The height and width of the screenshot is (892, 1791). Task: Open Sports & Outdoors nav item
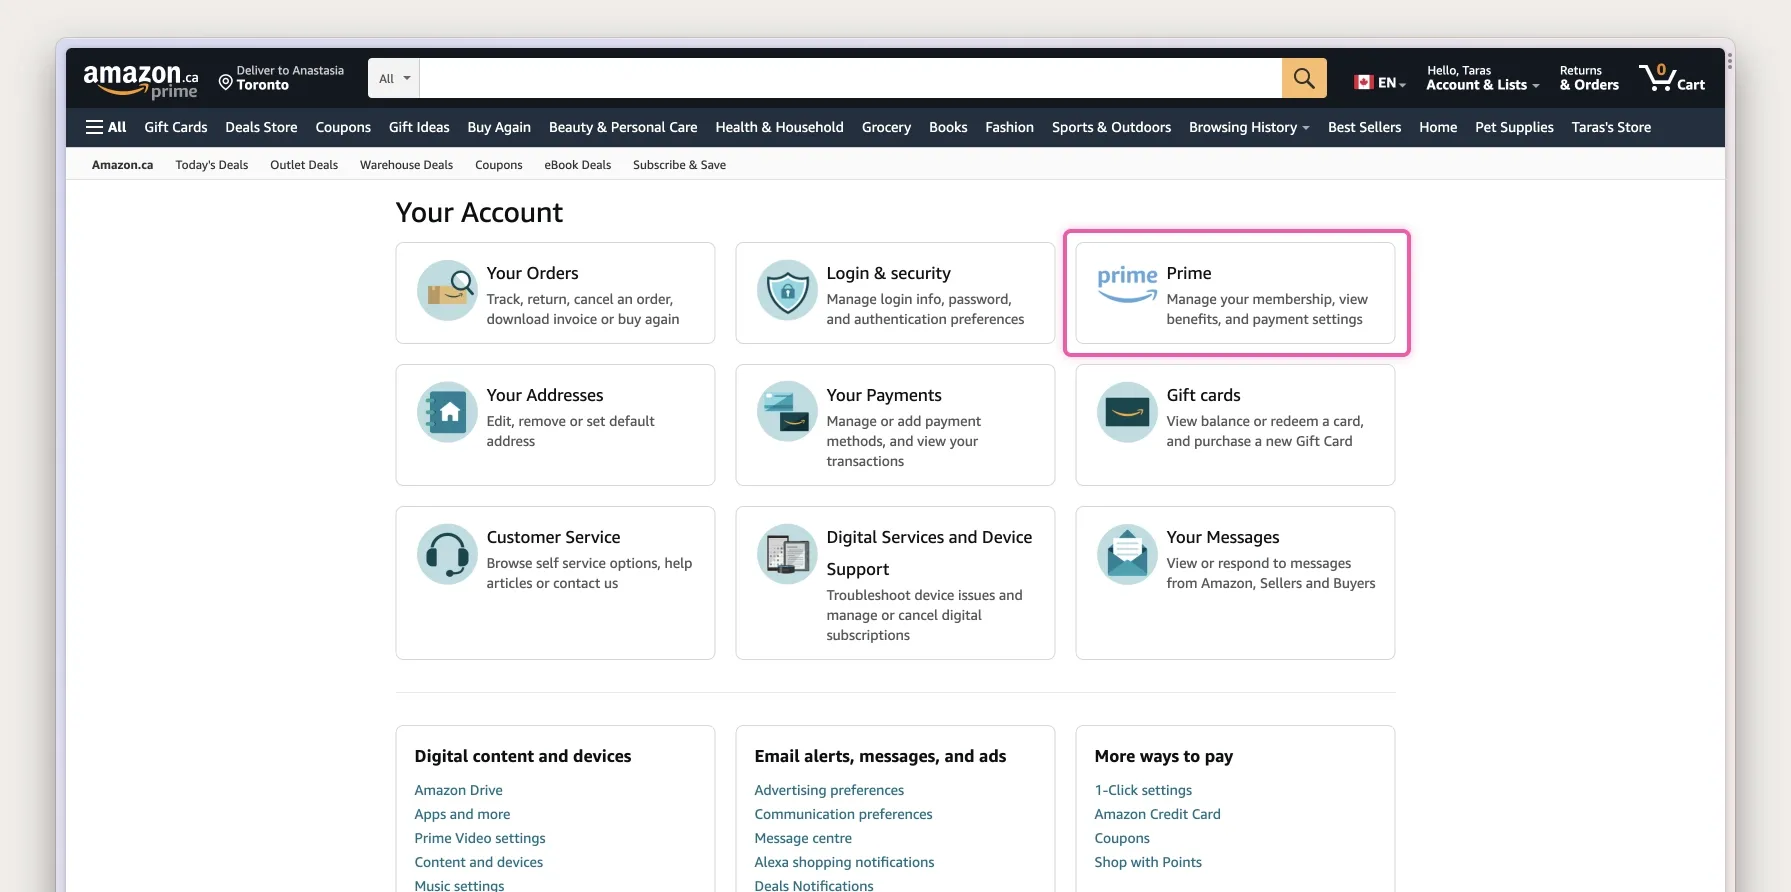tap(1111, 127)
